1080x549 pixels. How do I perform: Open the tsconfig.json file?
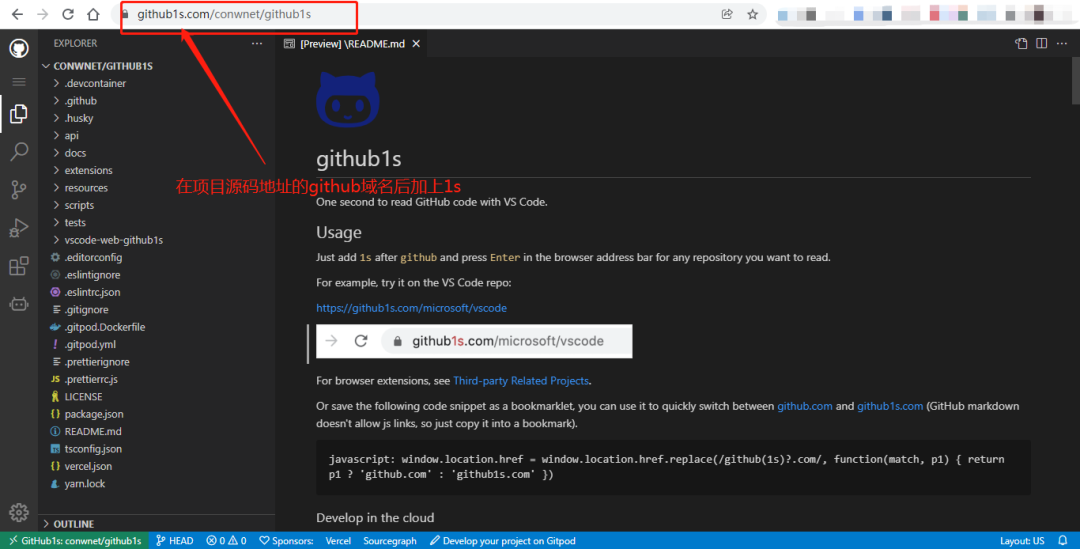pyautogui.click(x=158, y=448)
